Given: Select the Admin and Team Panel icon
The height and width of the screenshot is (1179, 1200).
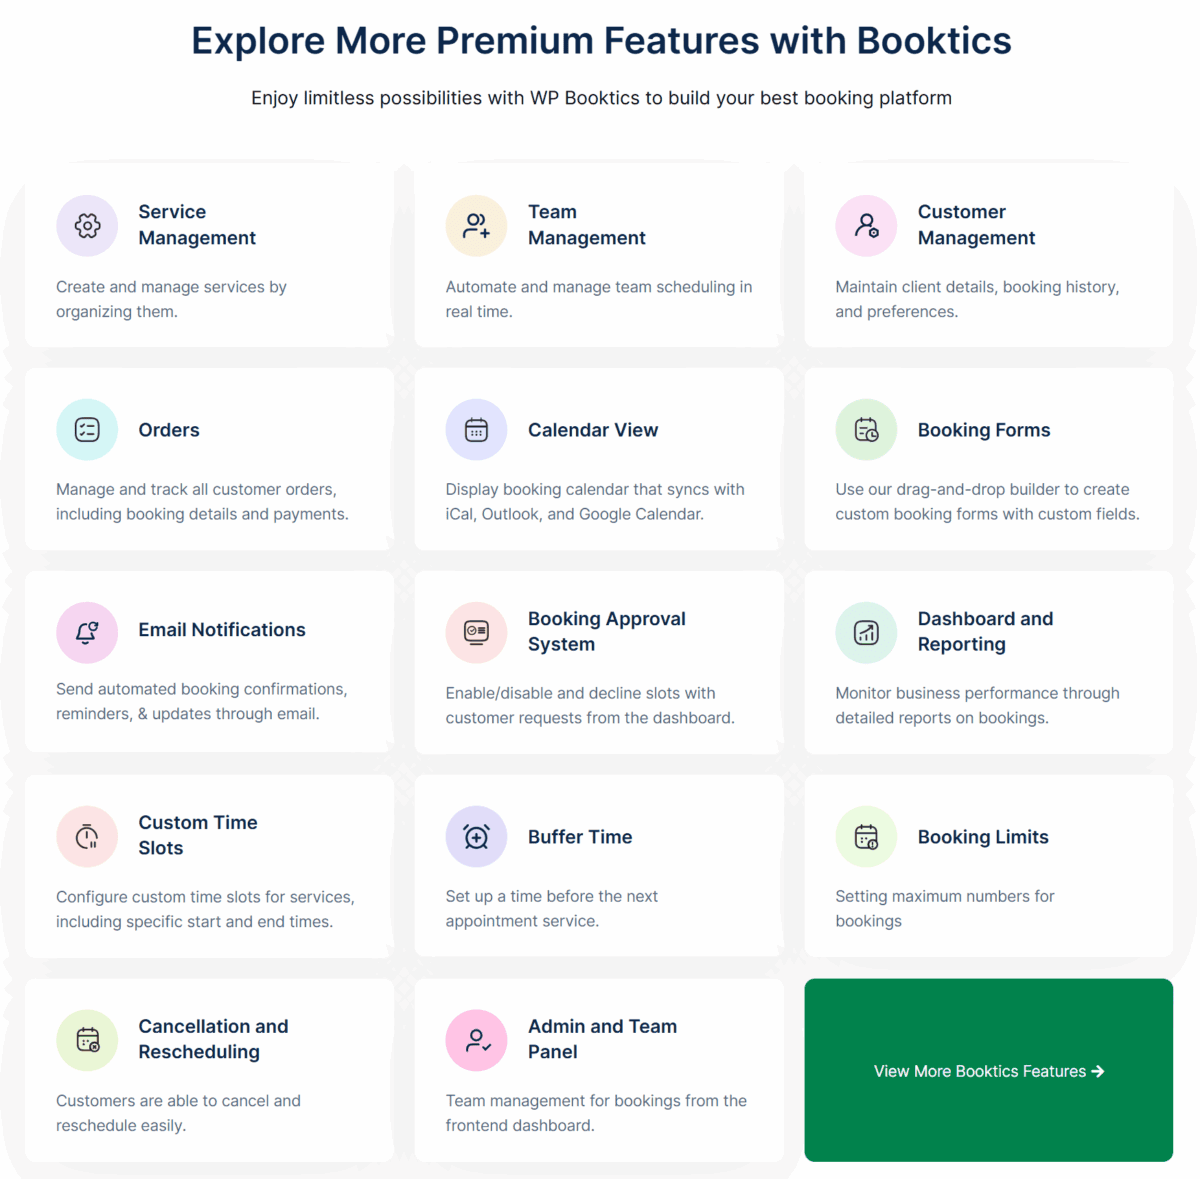Looking at the screenshot, I should click(476, 1040).
